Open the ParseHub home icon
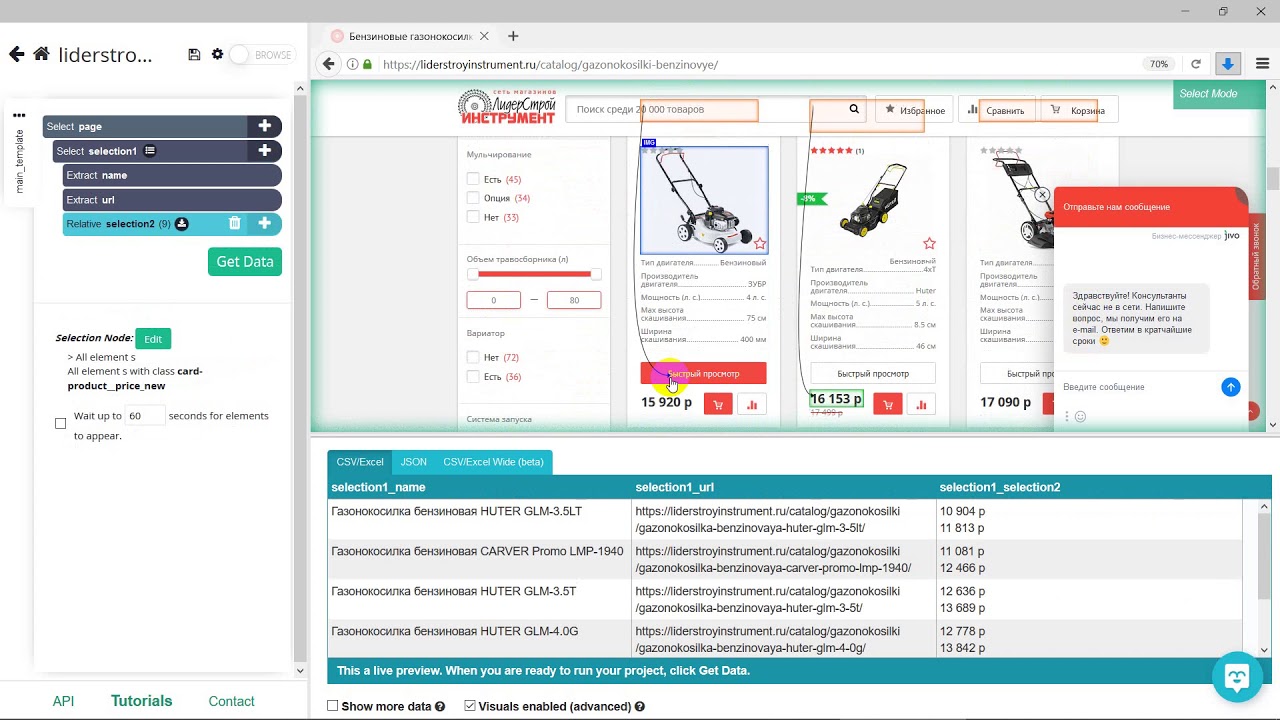 click(41, 54)
